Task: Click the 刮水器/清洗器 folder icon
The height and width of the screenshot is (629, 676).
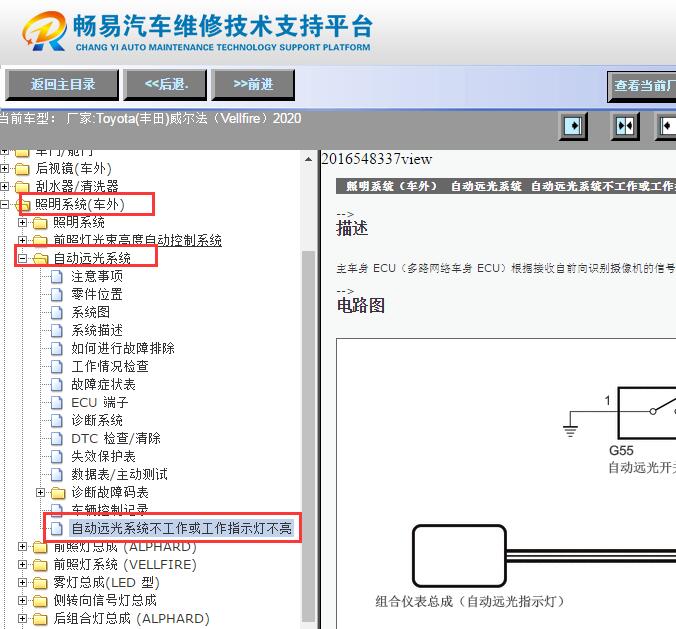Action: pyautogui.click(x=22, y=187)
